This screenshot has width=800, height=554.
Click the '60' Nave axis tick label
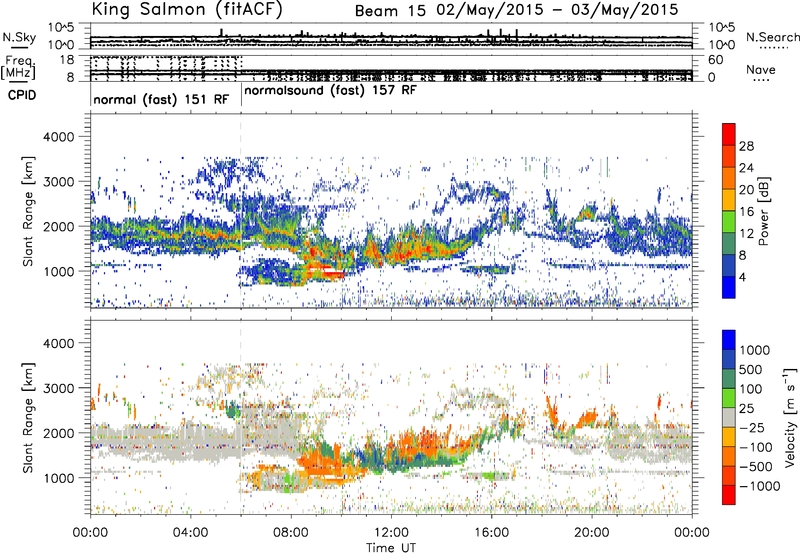[715, 60]
